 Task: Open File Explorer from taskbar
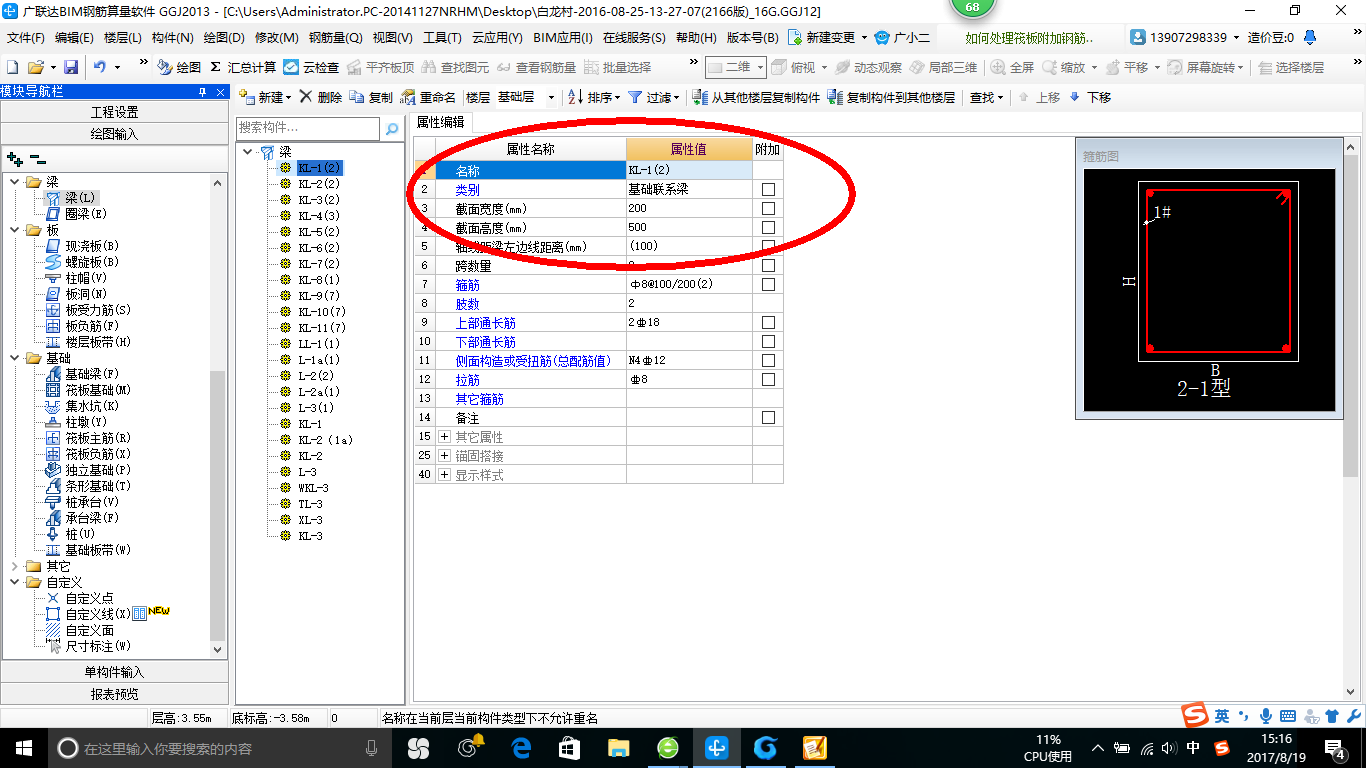(619, 747)
